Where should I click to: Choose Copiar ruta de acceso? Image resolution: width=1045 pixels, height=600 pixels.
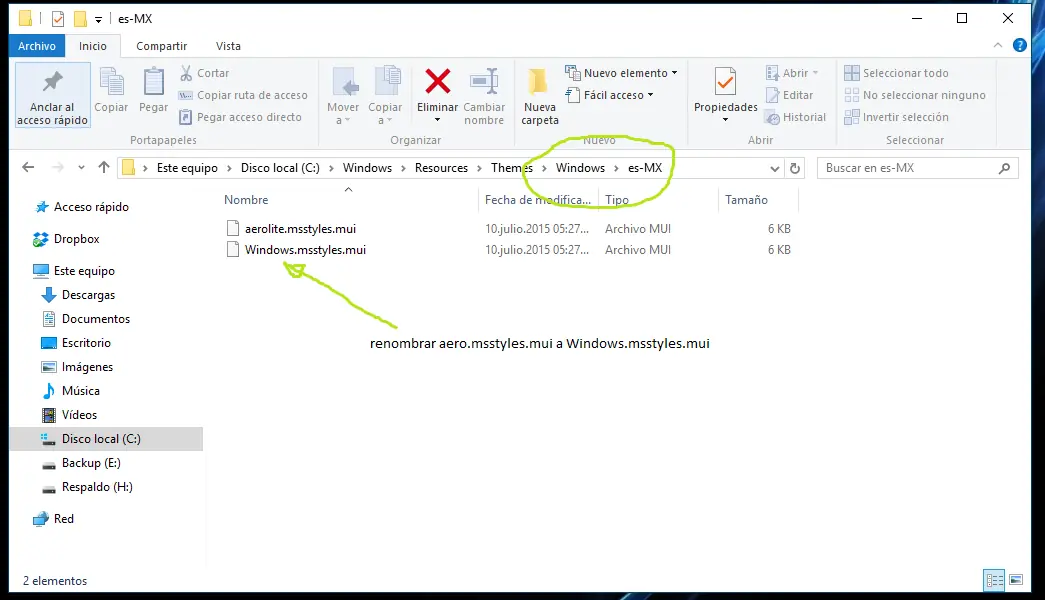243,95
